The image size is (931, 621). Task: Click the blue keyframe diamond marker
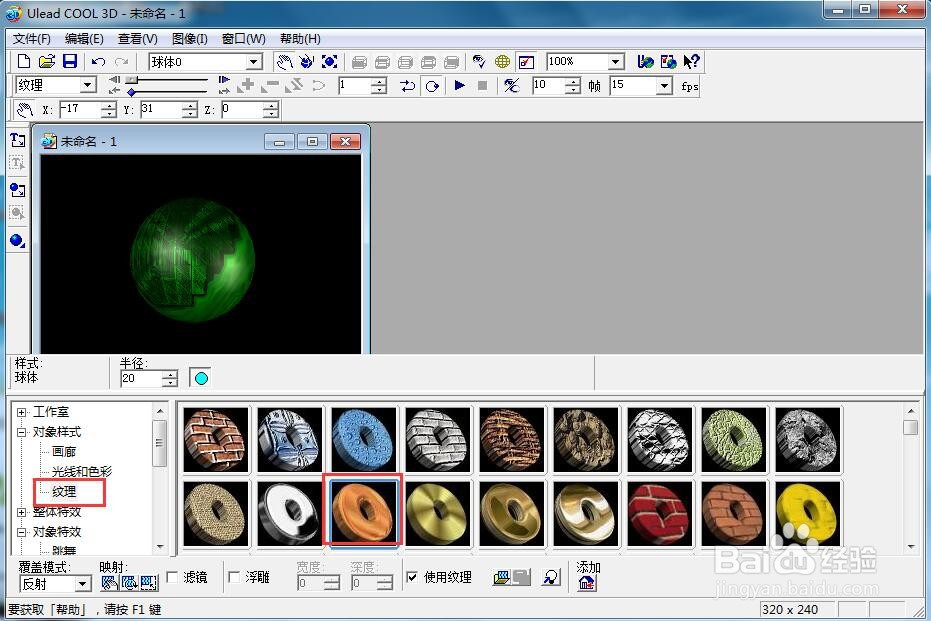tap(131, 92)
